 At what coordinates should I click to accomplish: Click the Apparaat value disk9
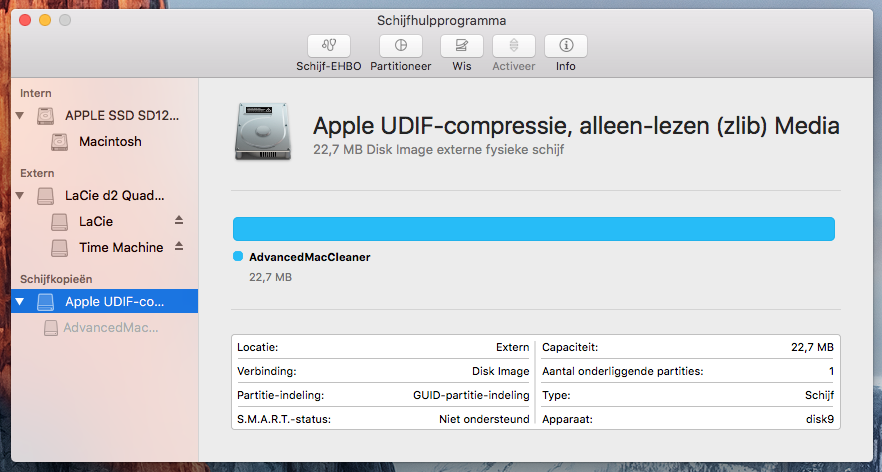pyautogui.click(x=820, y=419)
